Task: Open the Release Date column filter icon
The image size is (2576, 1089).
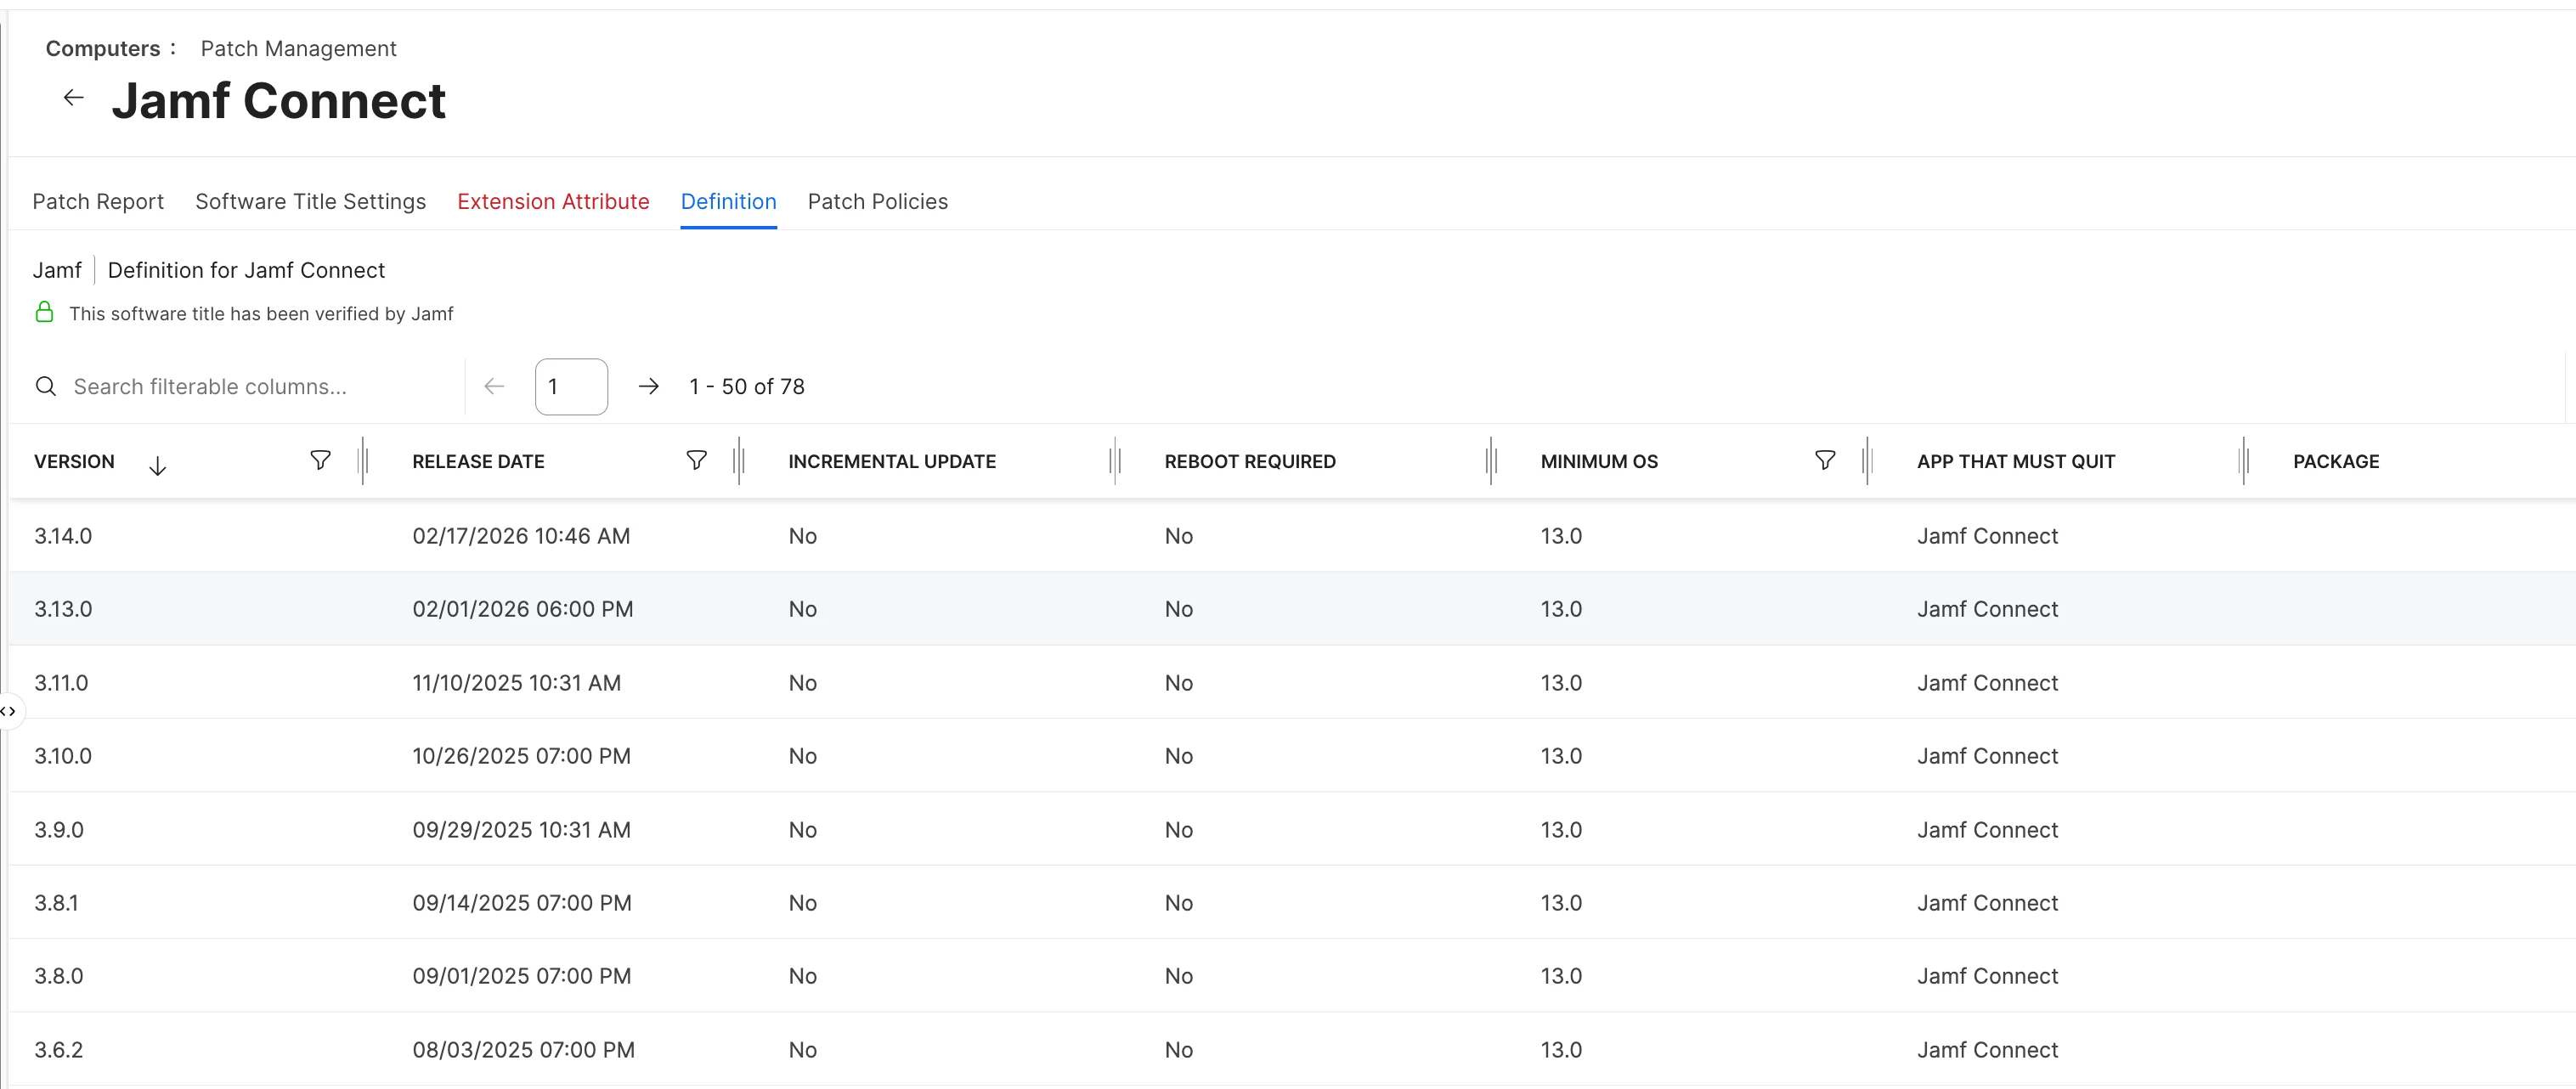Action: [696, 460]
